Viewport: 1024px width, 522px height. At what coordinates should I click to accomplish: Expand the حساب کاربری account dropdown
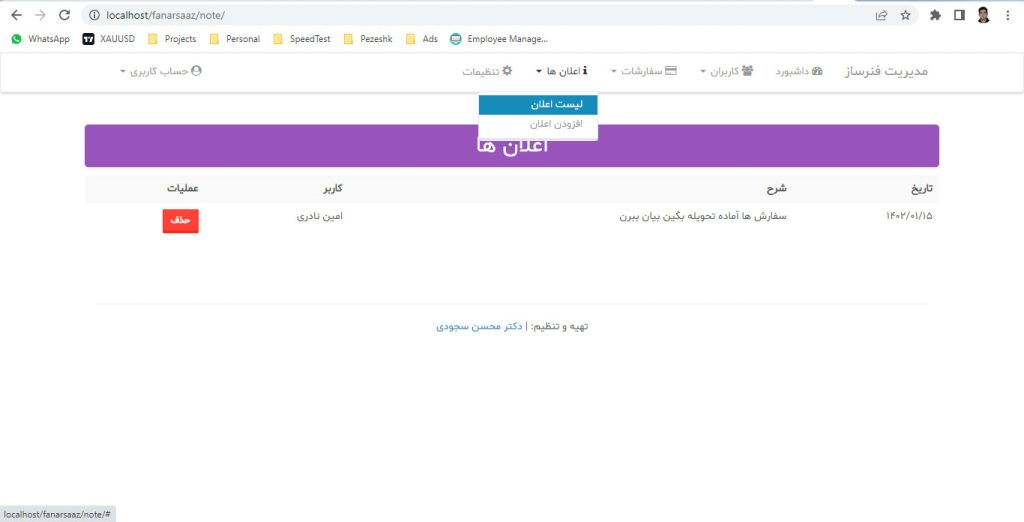click(161, 71)
